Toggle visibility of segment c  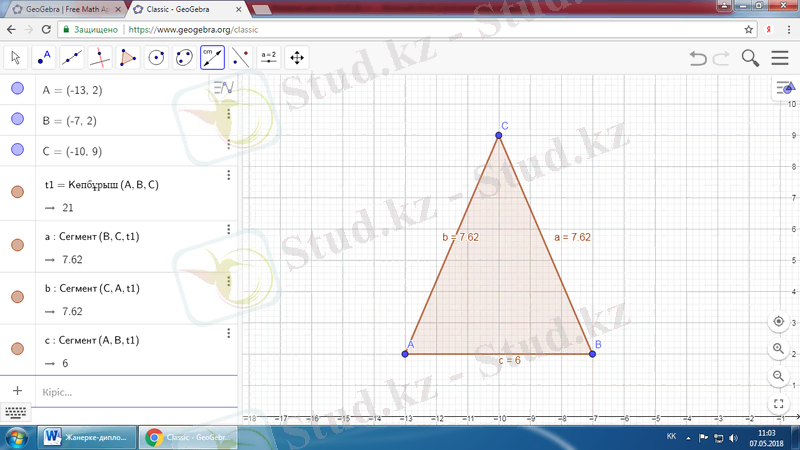point(17,348)
